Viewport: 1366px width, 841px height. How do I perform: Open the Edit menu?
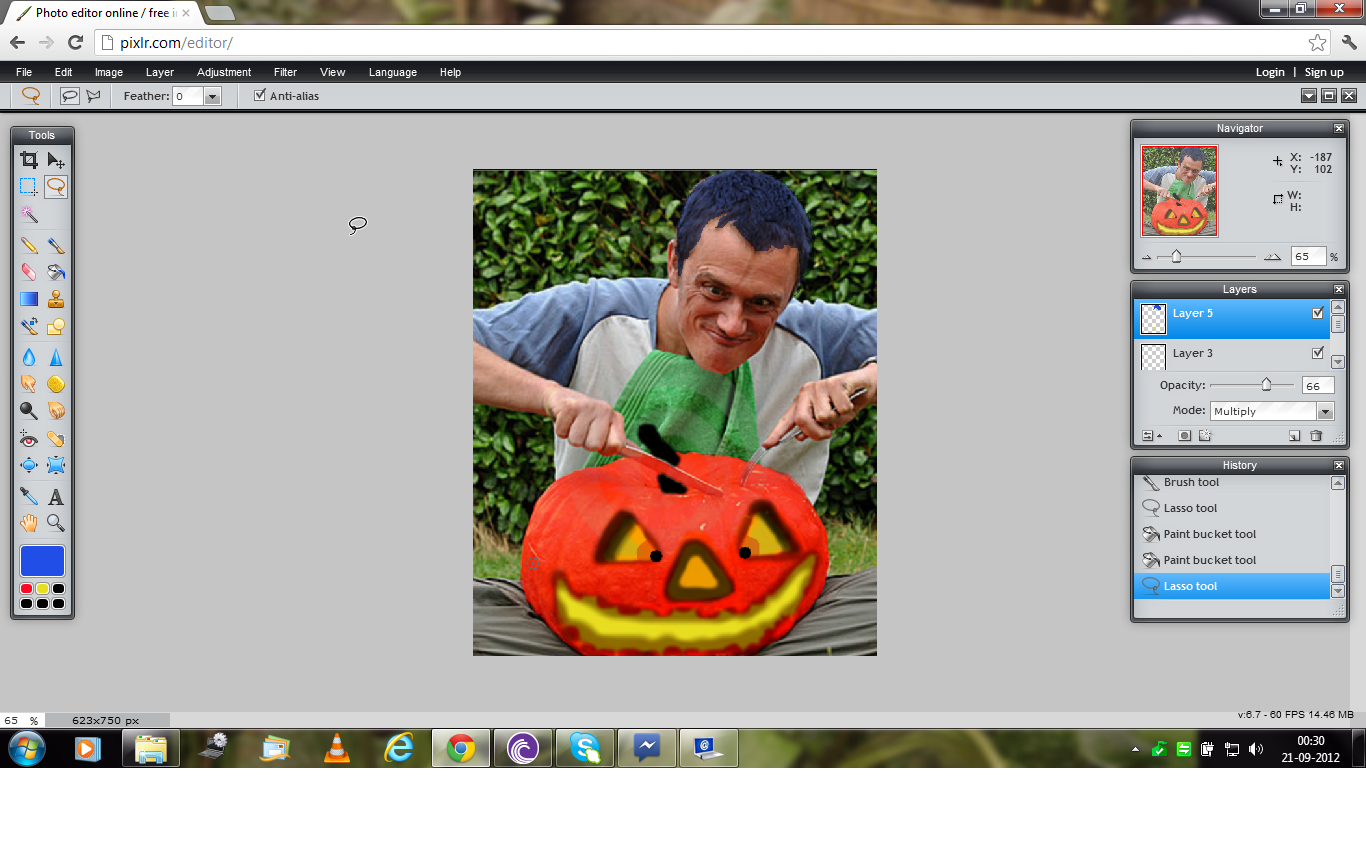(63, 72)
